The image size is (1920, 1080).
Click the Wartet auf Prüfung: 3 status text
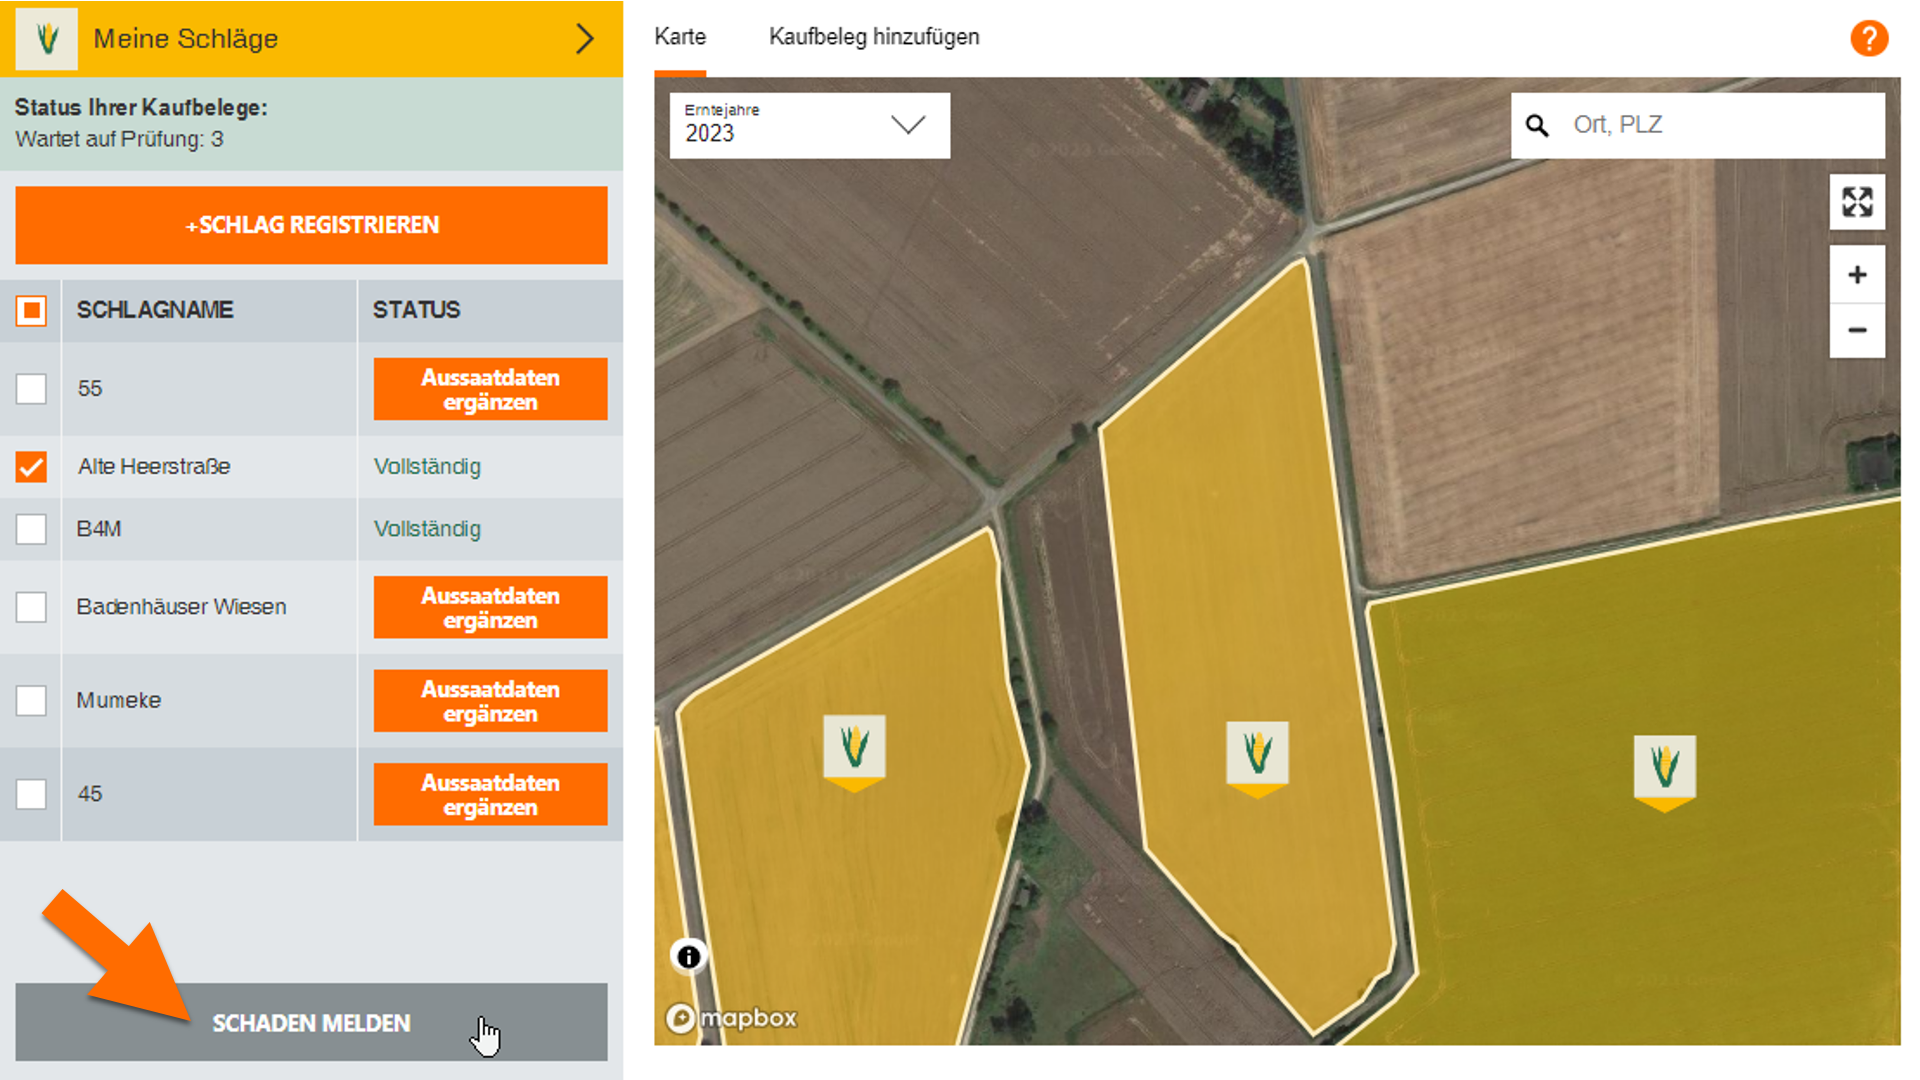coord(119,139)
